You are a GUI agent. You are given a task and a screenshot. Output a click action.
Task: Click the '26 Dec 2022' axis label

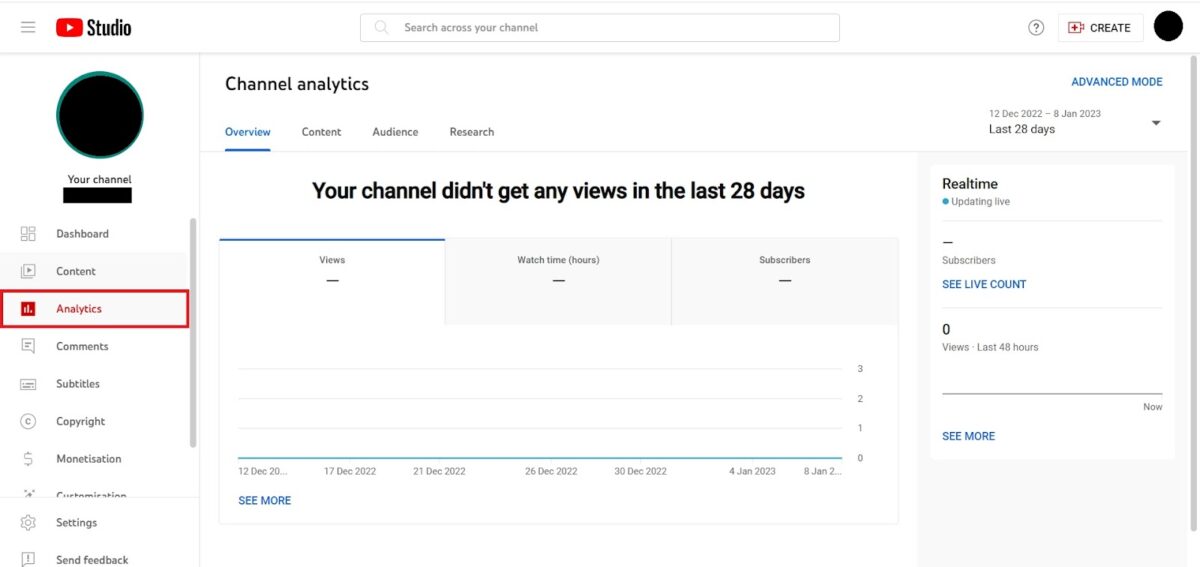pyautogui.click(x=551, y=472)
